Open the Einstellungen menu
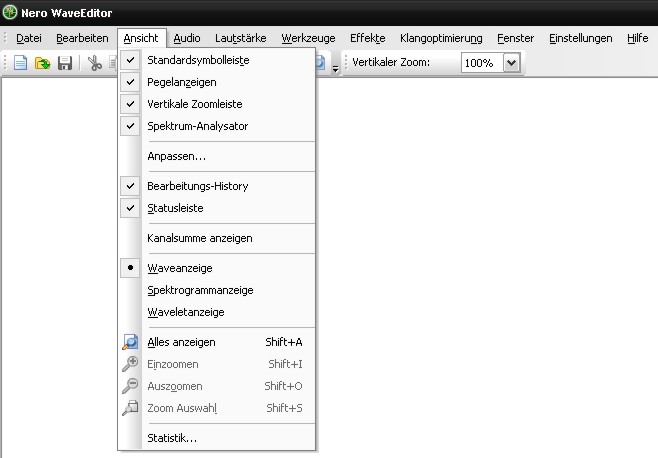Screen dimensions: 658x458 580,38
